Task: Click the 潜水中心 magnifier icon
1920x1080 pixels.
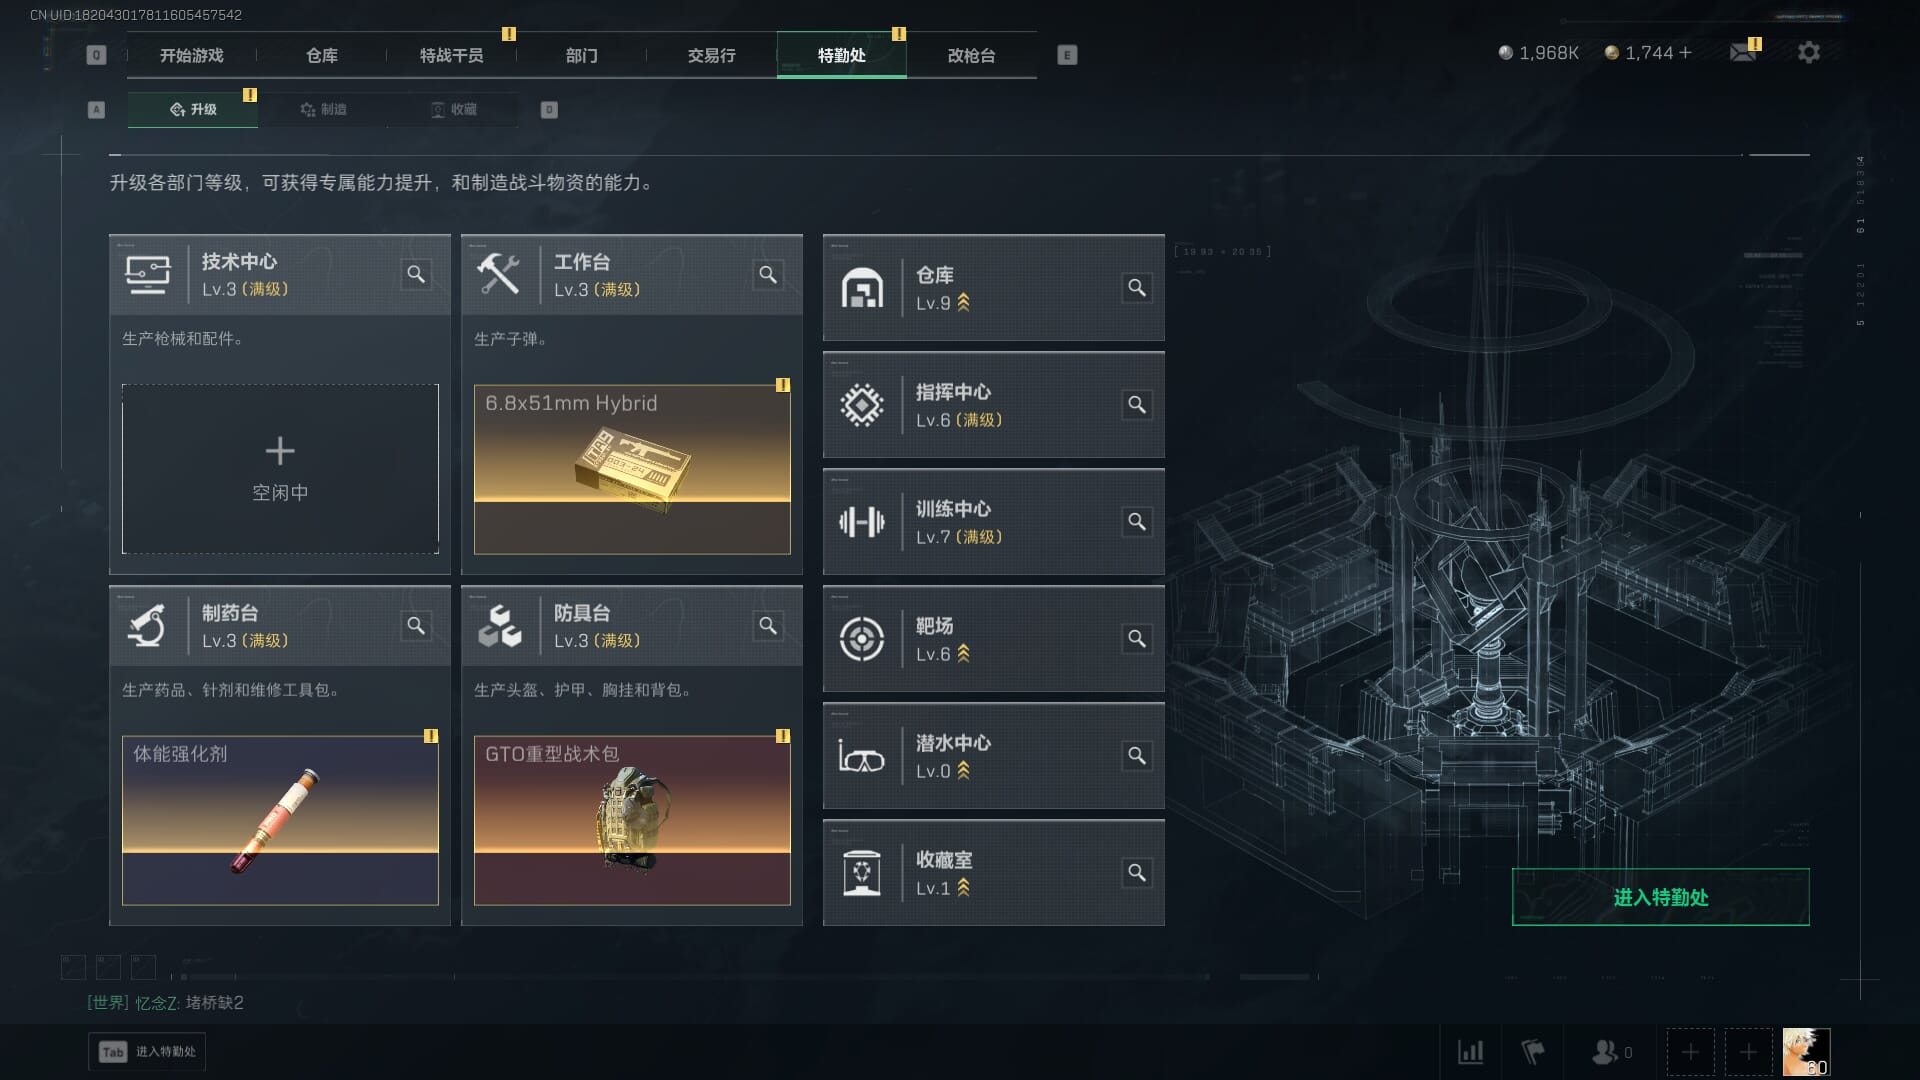Action: pos(1137,756)
